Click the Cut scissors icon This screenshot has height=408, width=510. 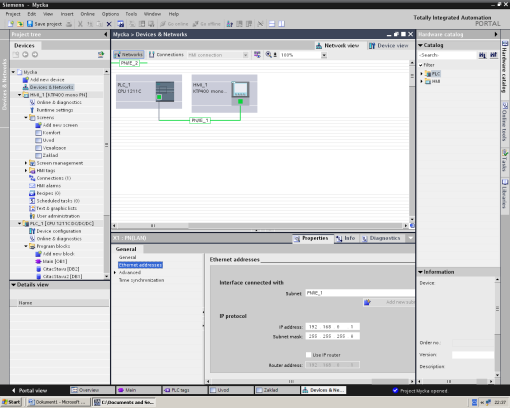tap(80, 24)
